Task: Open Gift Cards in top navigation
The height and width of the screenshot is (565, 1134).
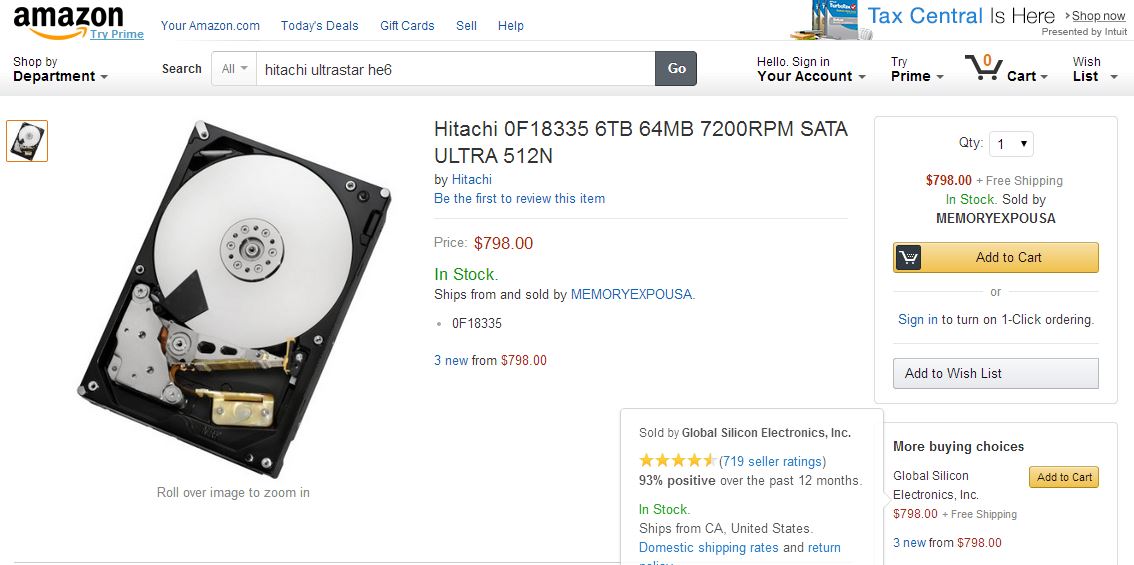Action: pos(407,26)
